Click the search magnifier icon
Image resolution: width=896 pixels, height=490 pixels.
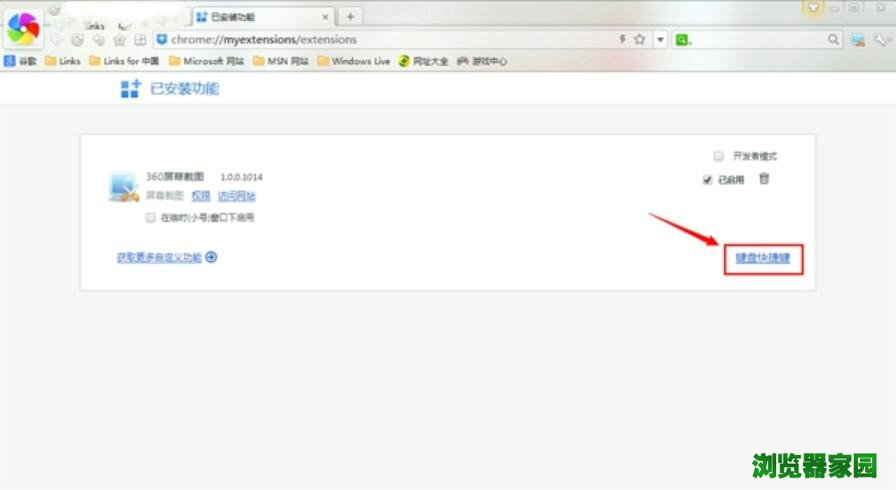[834, 39]
